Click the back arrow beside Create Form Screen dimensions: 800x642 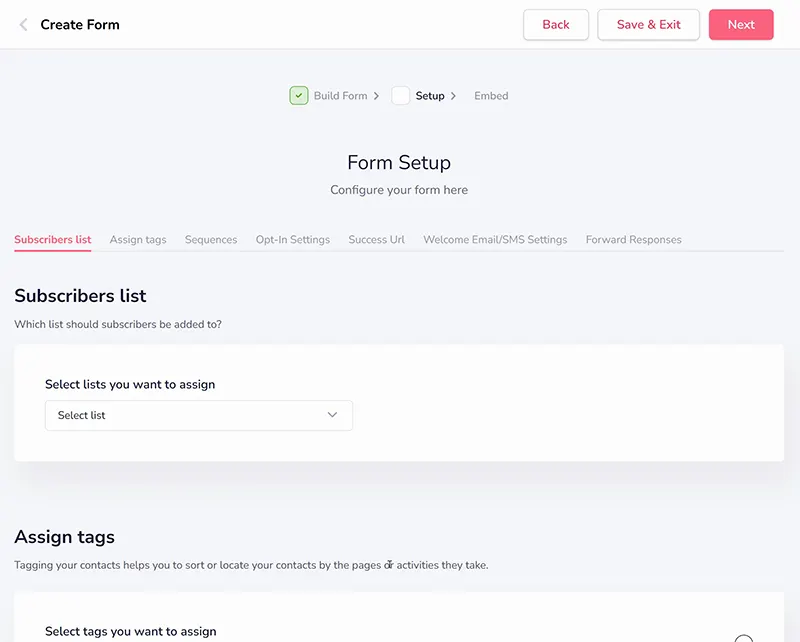point(23,24)
